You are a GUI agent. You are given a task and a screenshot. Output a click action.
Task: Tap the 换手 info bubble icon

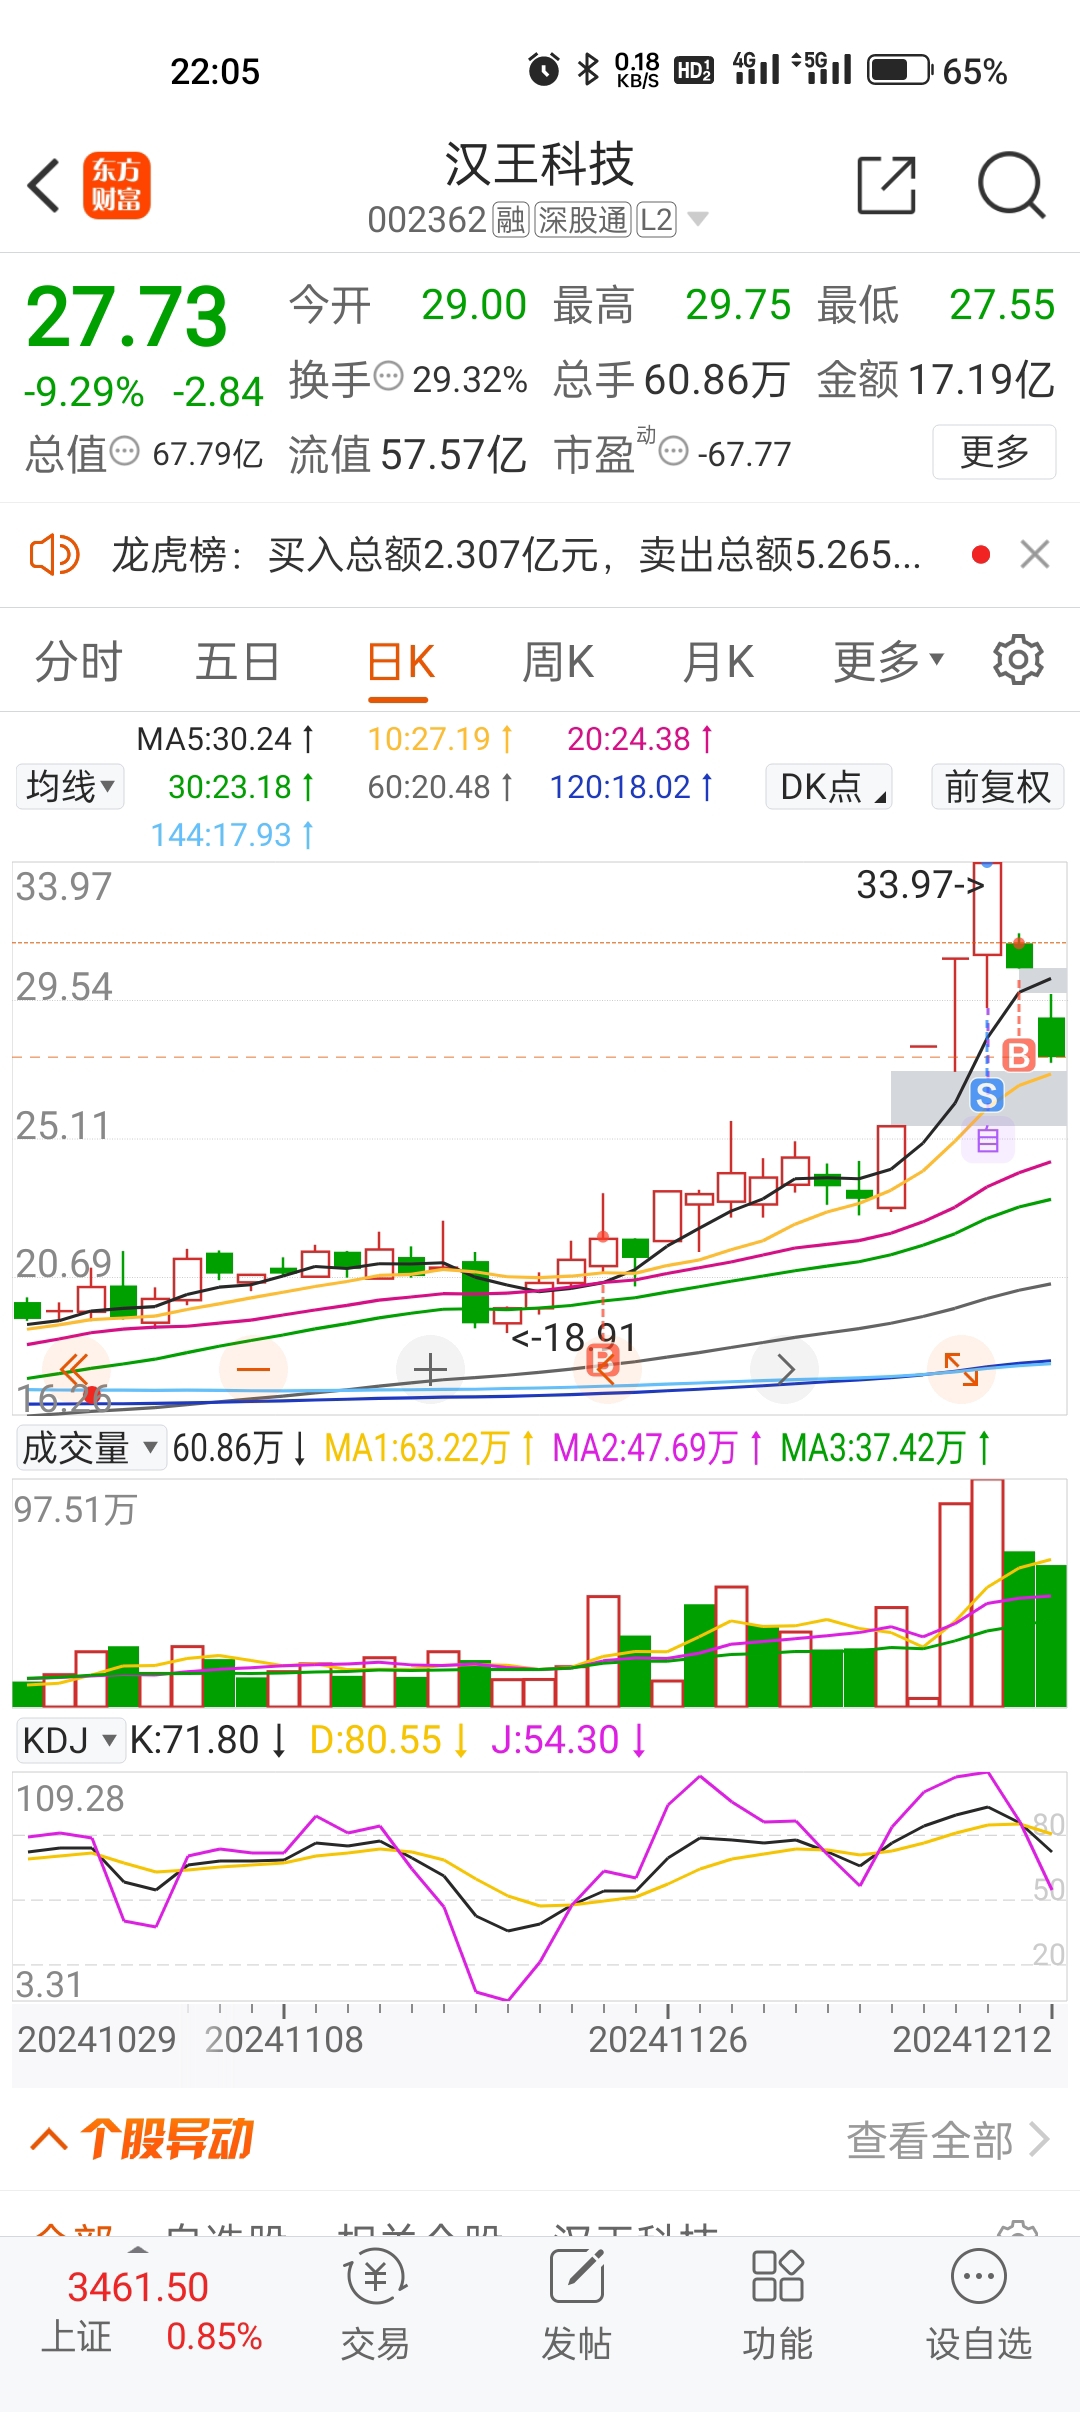[388, 377]
